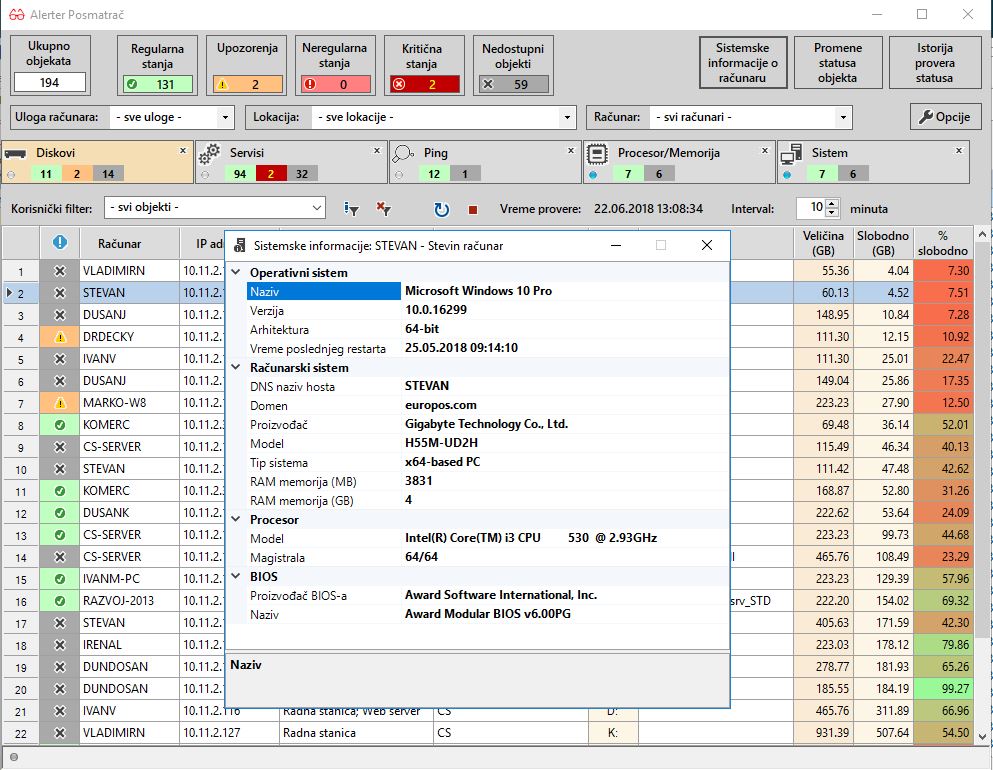
Task: Close the Diskovi tab
Action: click(x=183, y=151)
